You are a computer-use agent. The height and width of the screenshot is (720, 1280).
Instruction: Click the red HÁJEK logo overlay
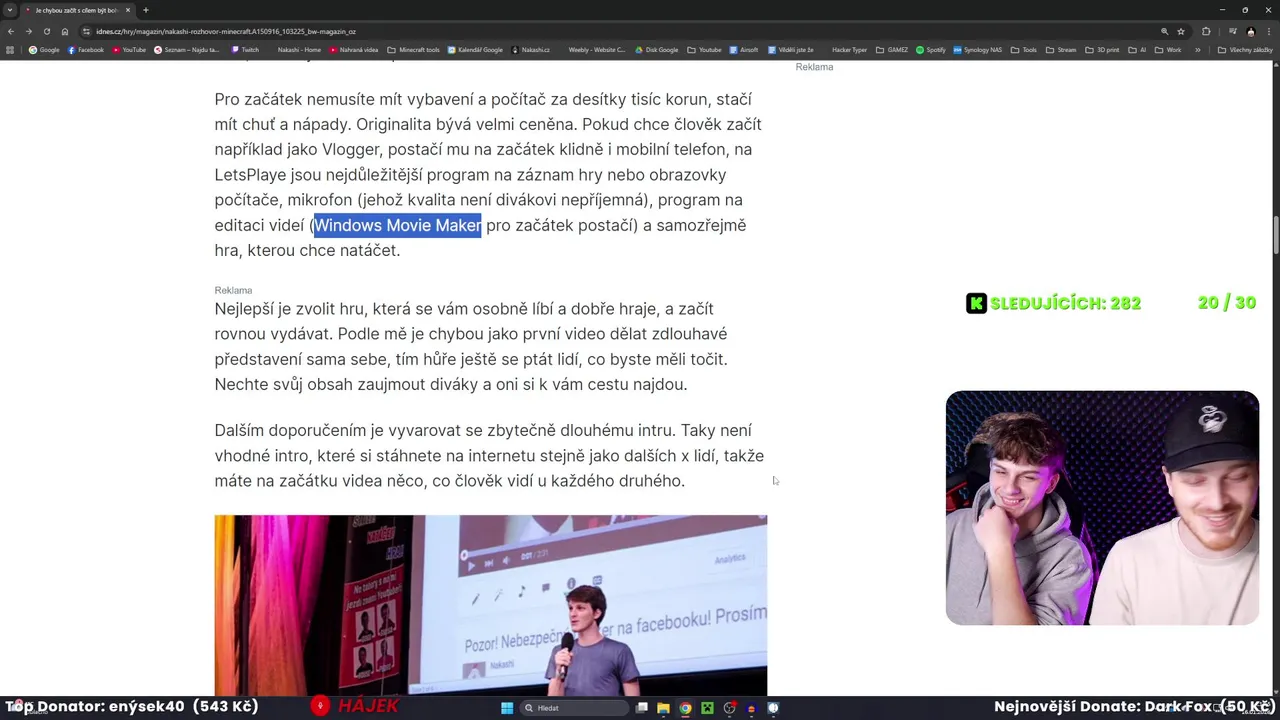354,706
